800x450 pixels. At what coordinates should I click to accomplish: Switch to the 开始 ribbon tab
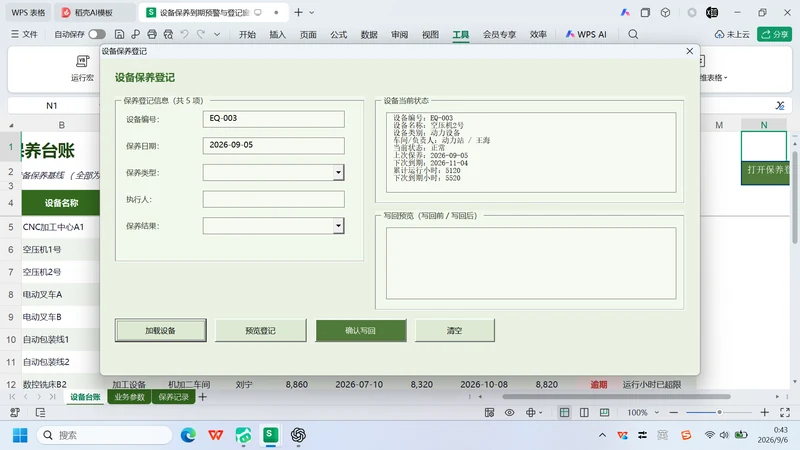tap(247, 34)
